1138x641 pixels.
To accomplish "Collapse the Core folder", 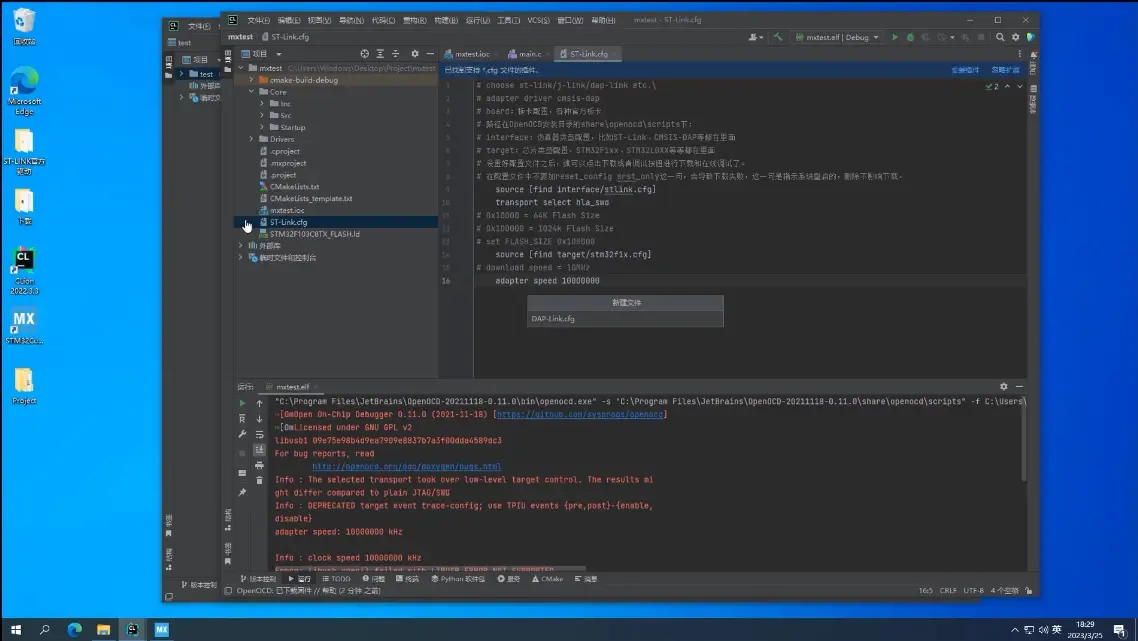I will [x=252, y=92].
